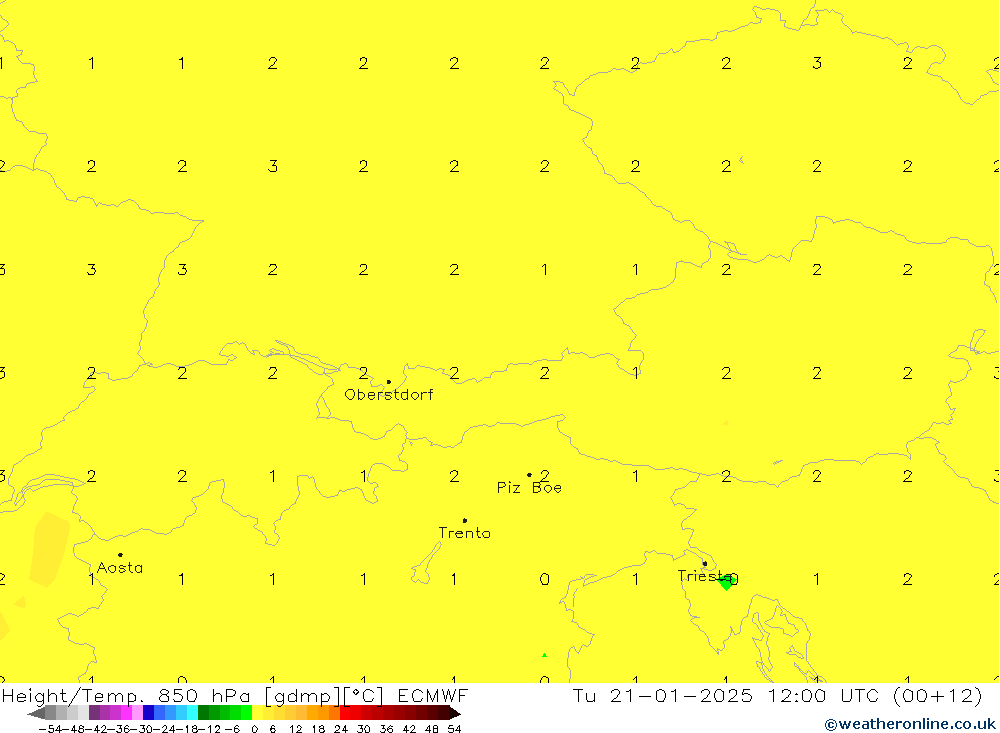Click the ECMWF model label
1000x733 pixels.
pos(432,696)
